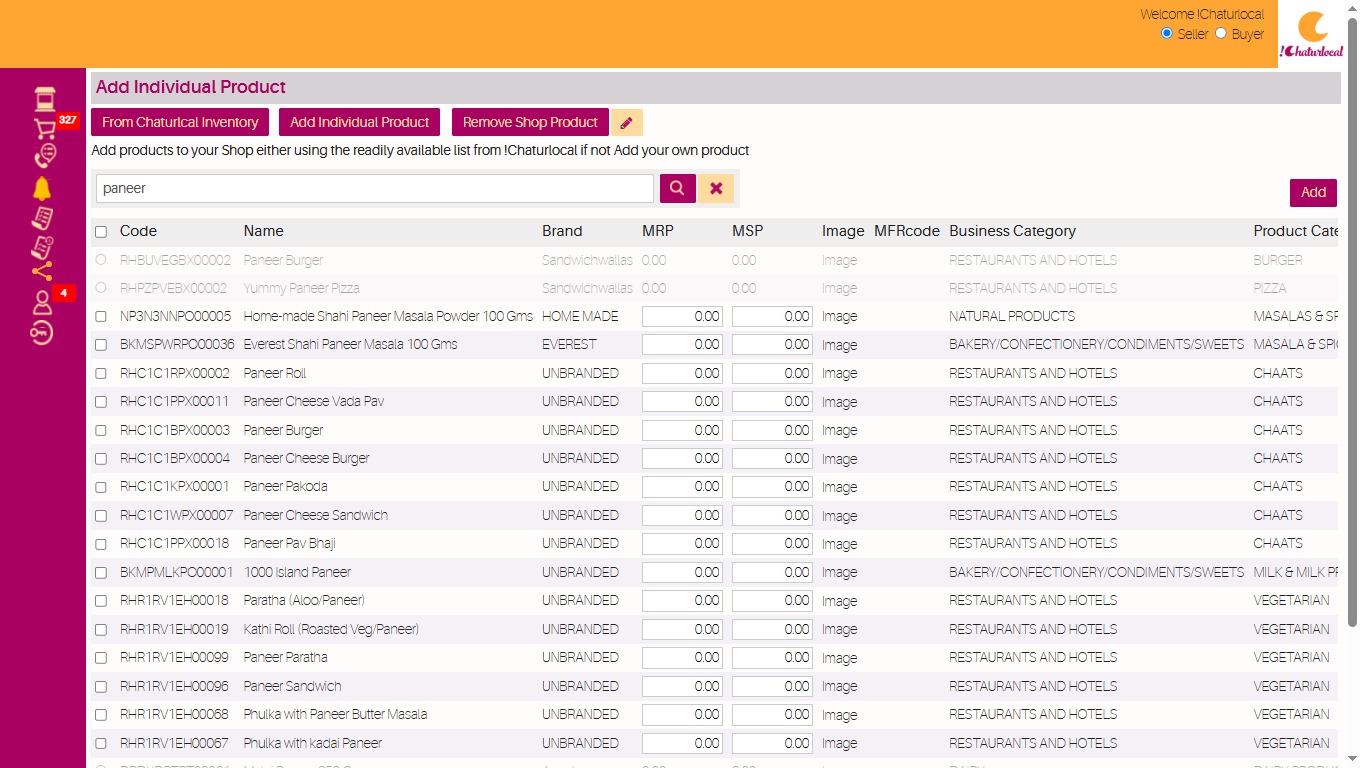This screenshot has height=768, width=1360.
Task: Click the phone enquiry list sidebar icon
Action: click(44, 156)
